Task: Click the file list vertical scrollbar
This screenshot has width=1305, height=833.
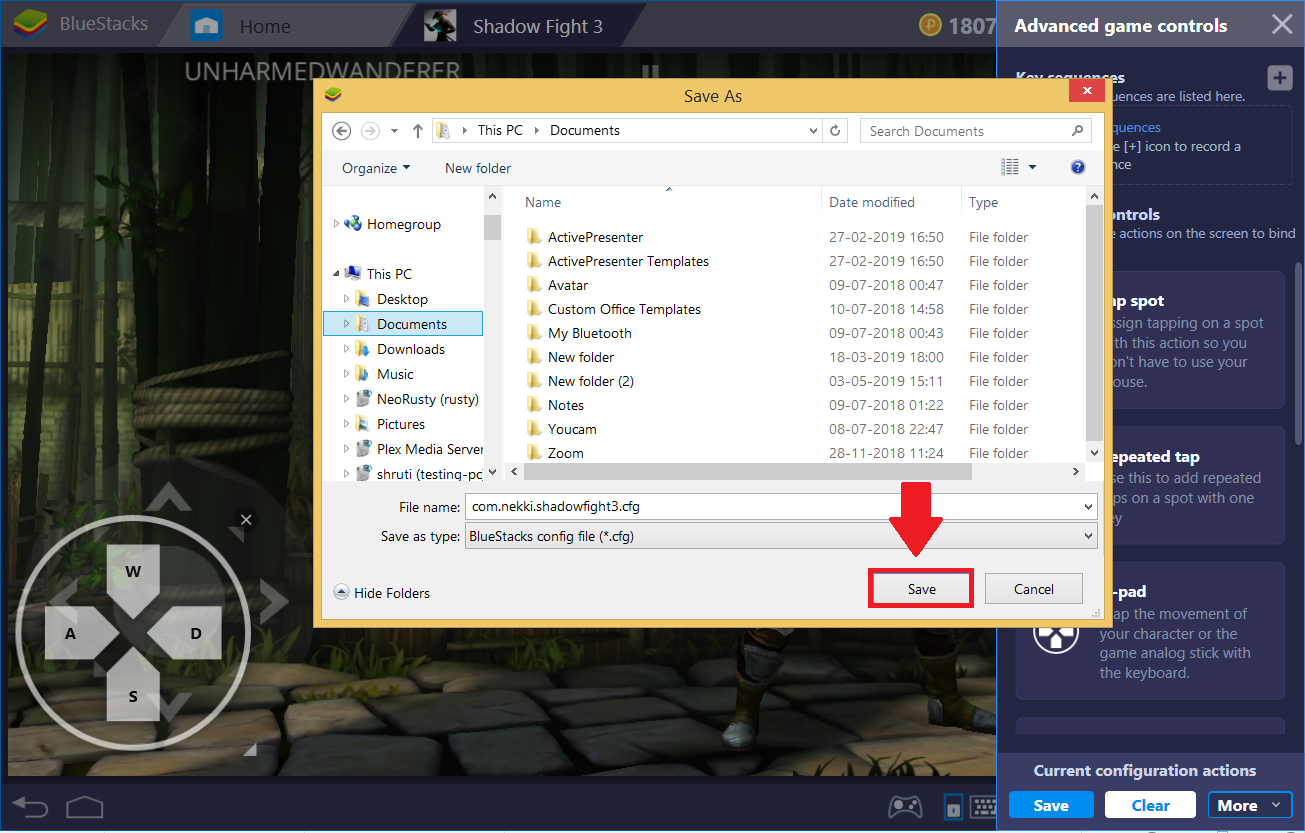Action: [x=1095, y=325]
